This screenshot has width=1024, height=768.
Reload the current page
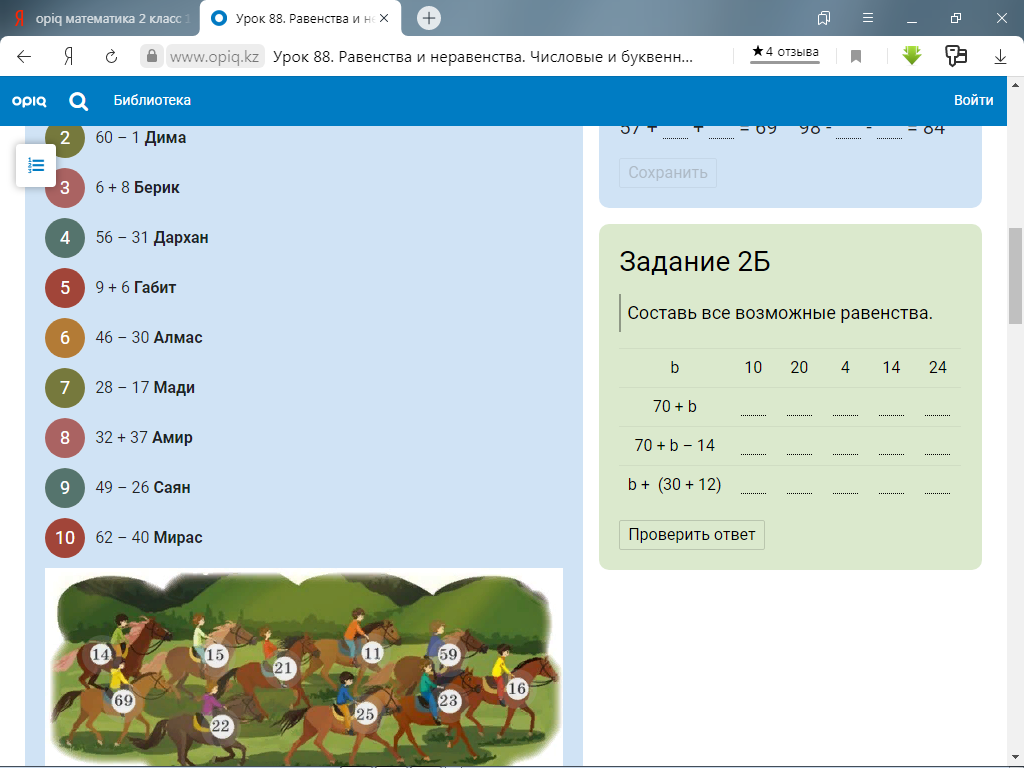pos(112,57)
